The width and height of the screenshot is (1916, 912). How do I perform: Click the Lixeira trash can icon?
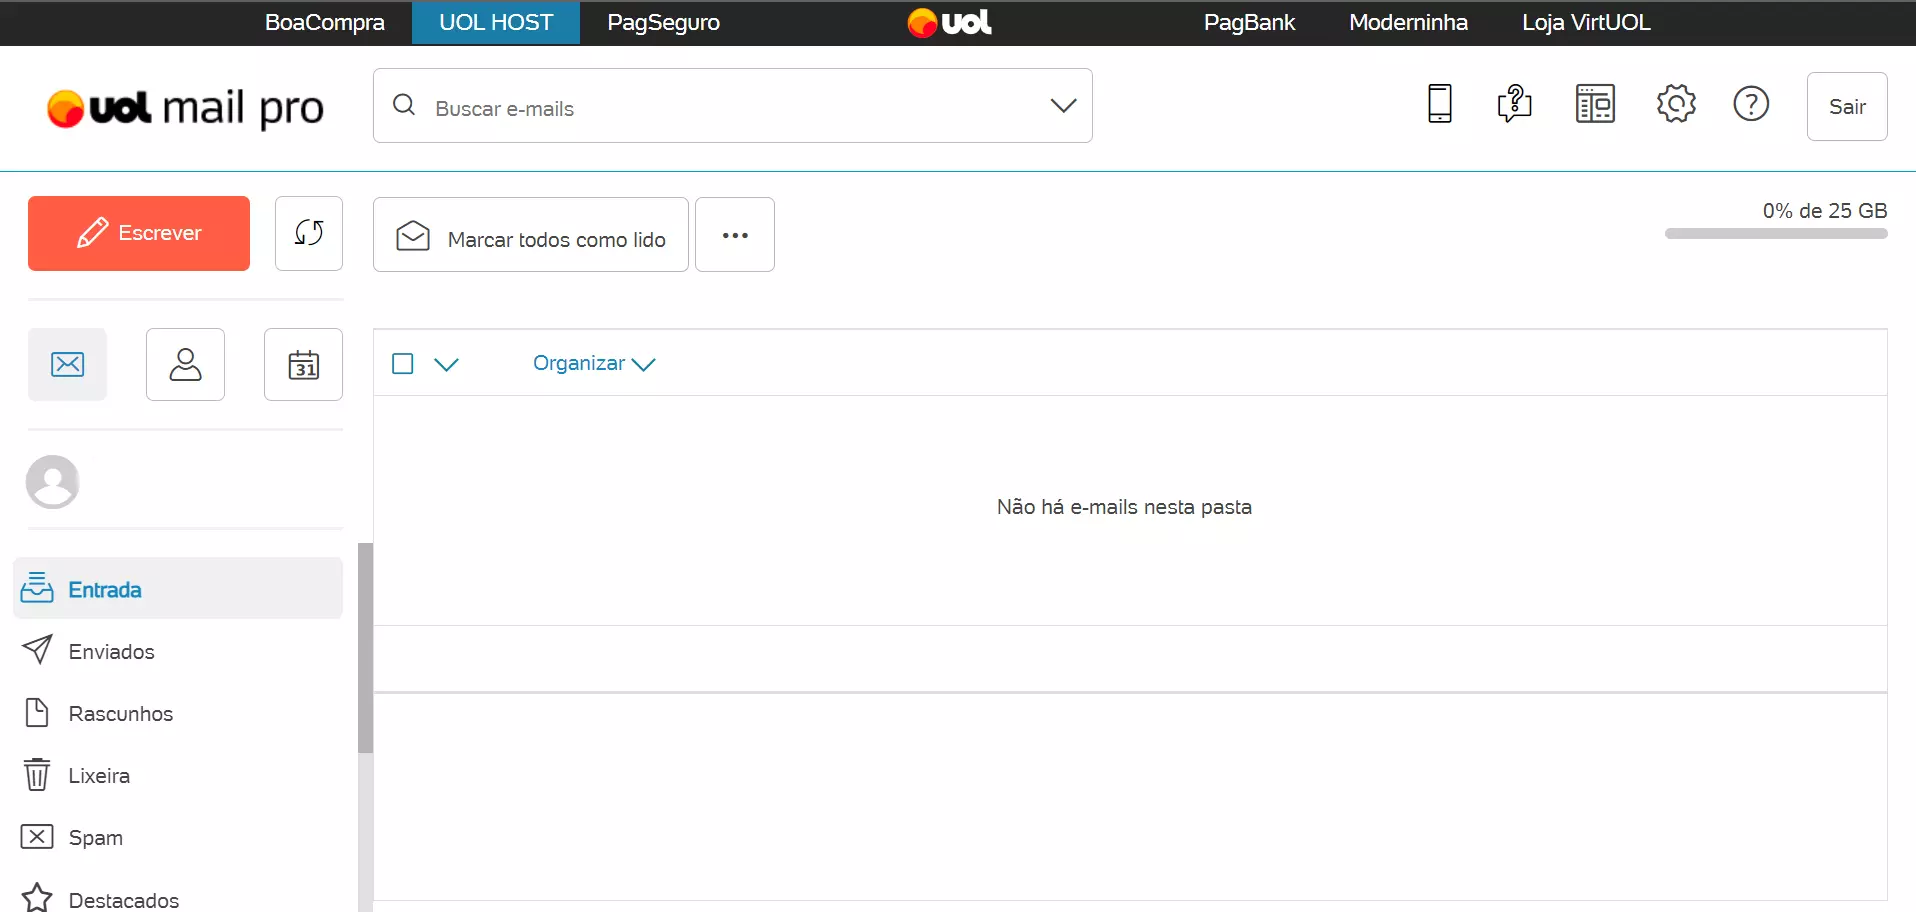pyautogui.click(x=37, y=775)
